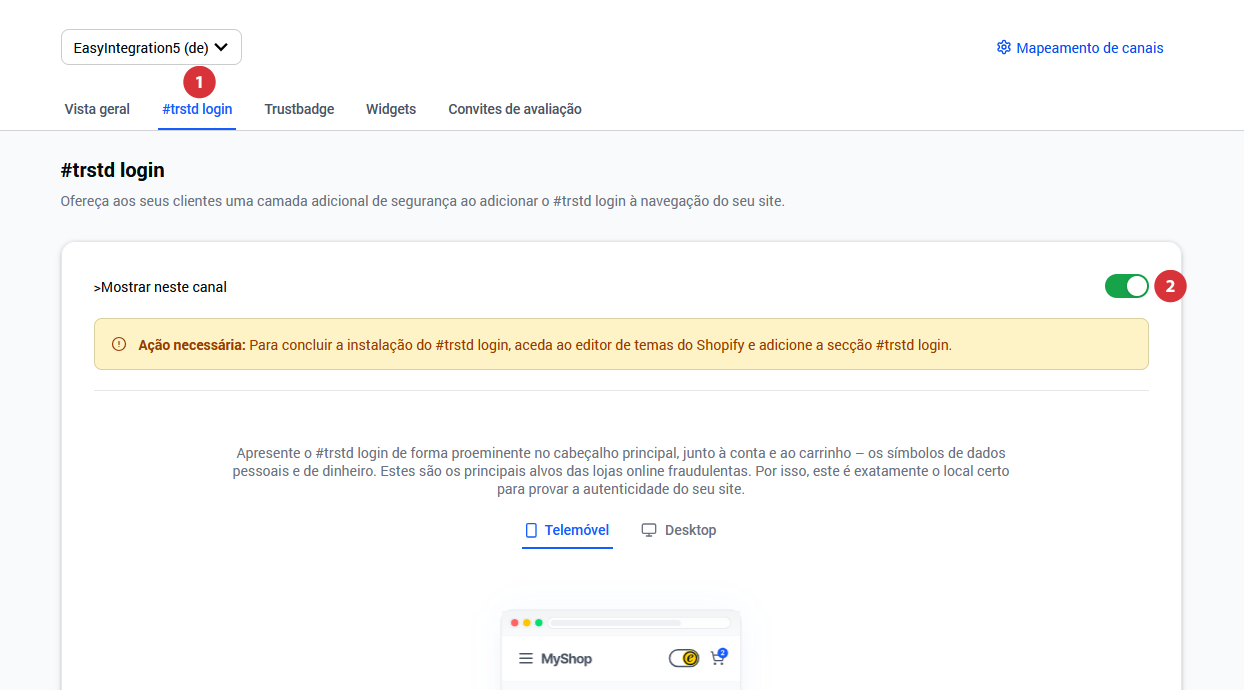Select the #trstd login tab

click(197, 109)
